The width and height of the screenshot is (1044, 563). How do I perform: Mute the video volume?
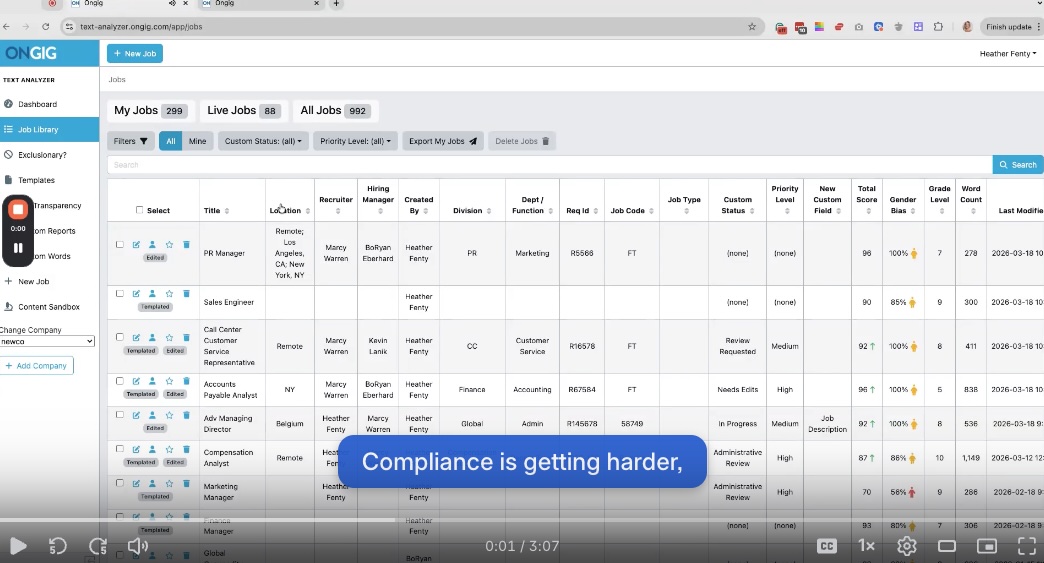coord(138,546)
